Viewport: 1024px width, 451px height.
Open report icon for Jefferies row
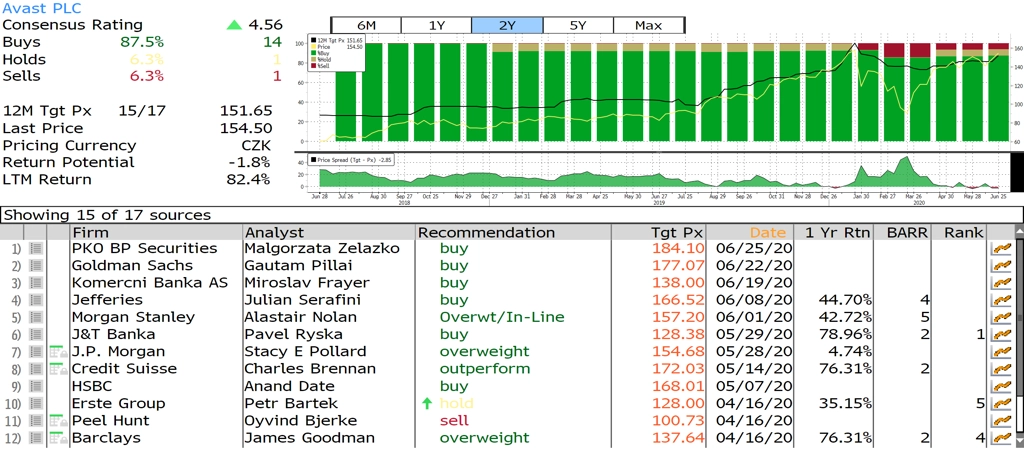[36, 300]
